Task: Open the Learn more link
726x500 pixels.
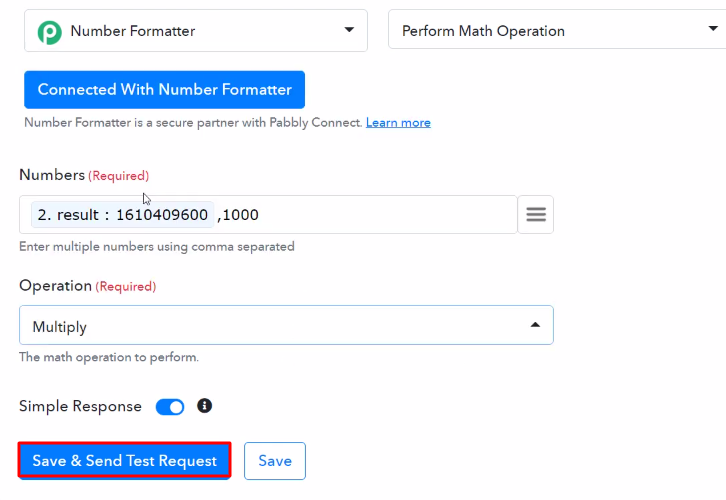Action: [398, 123]
